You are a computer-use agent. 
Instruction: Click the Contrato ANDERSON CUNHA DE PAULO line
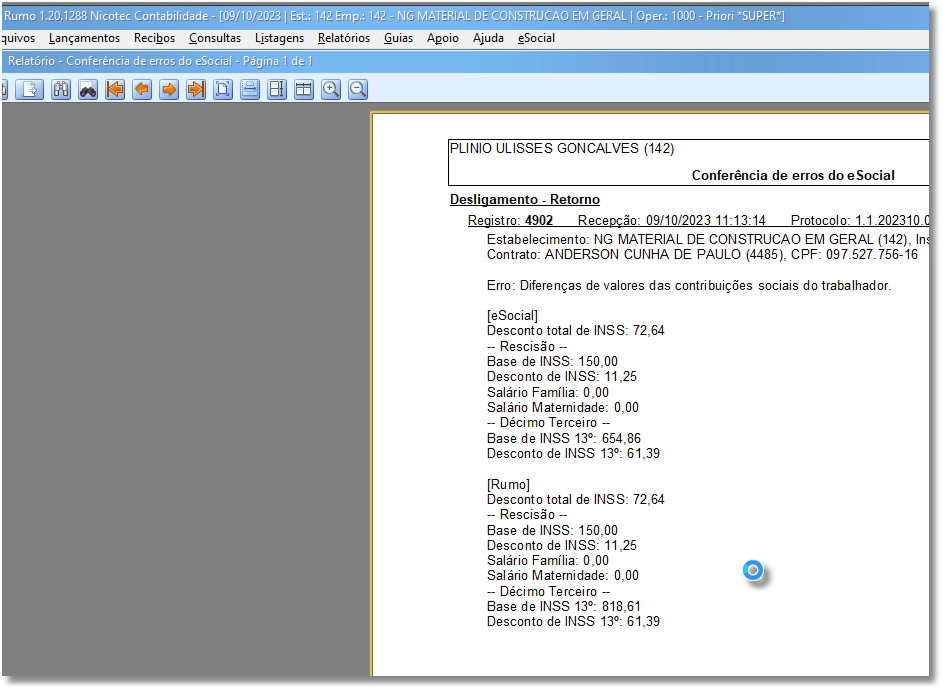pyautogui.click(x=702, y=255)
